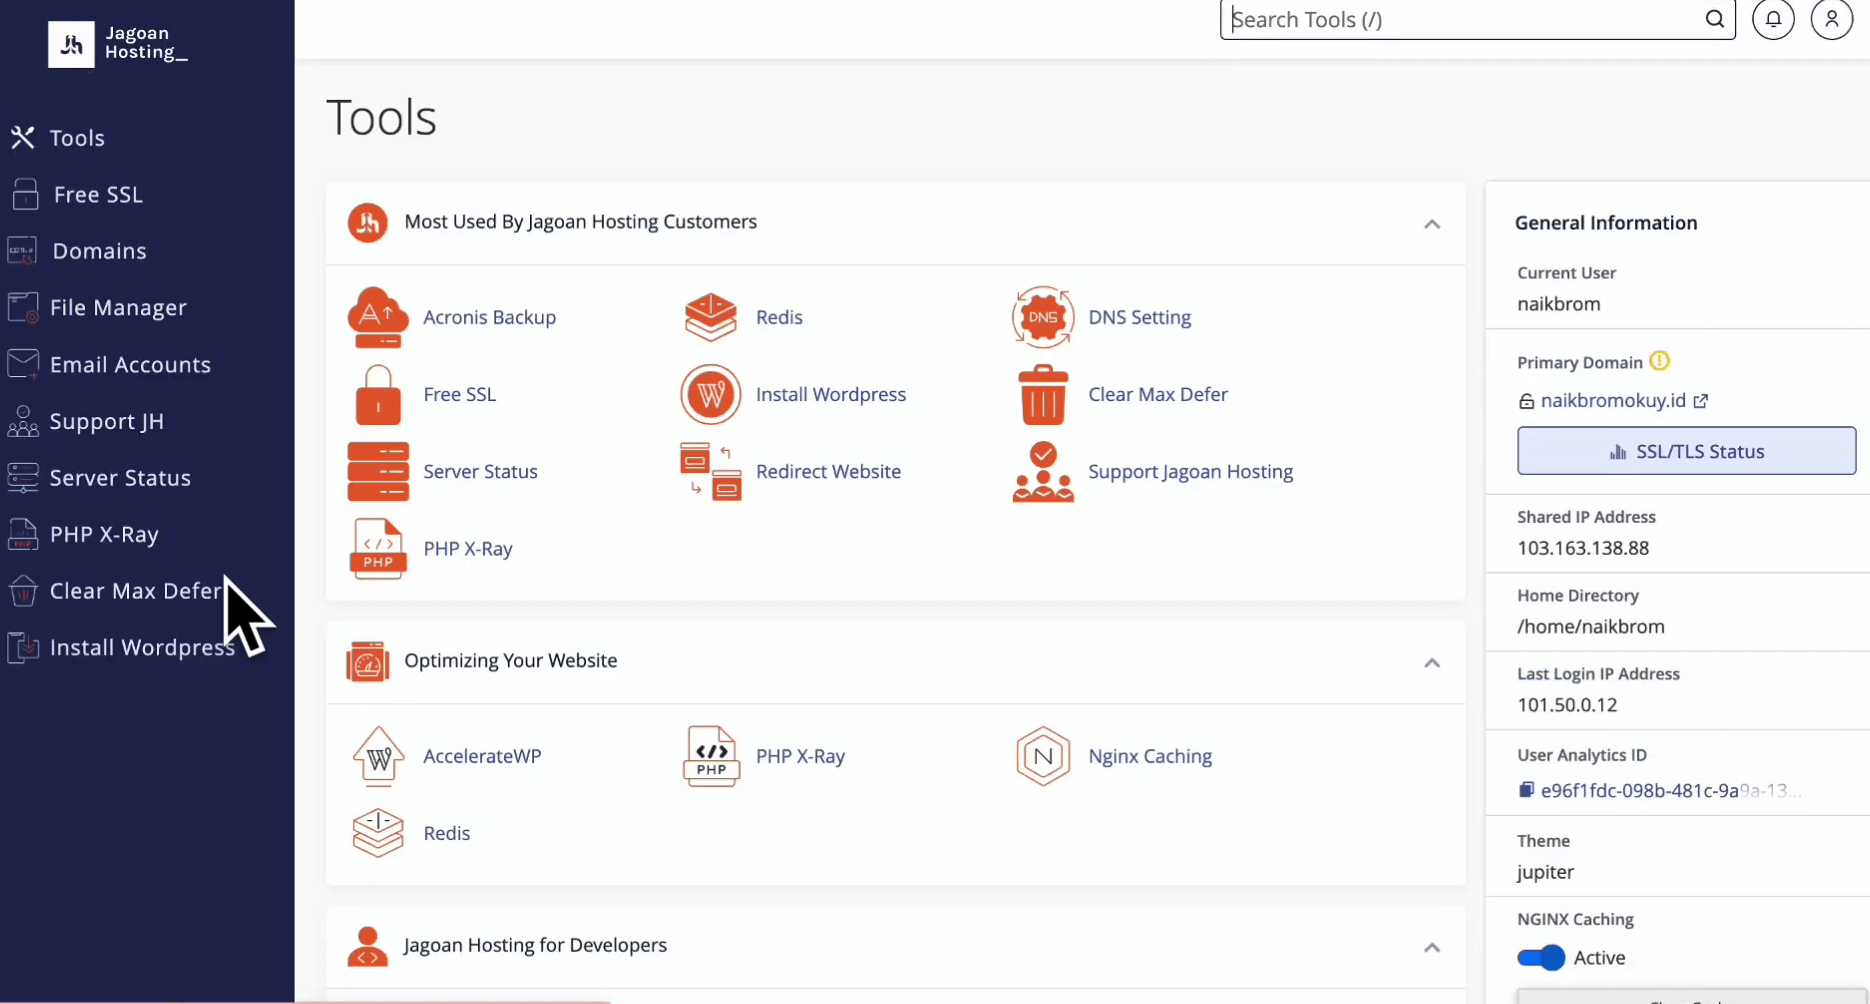The width and height of the screenshot is (1870, 1004).
Task: Open the DNS Setting link
Action: pyautogui.click(x=1139, y=317)
